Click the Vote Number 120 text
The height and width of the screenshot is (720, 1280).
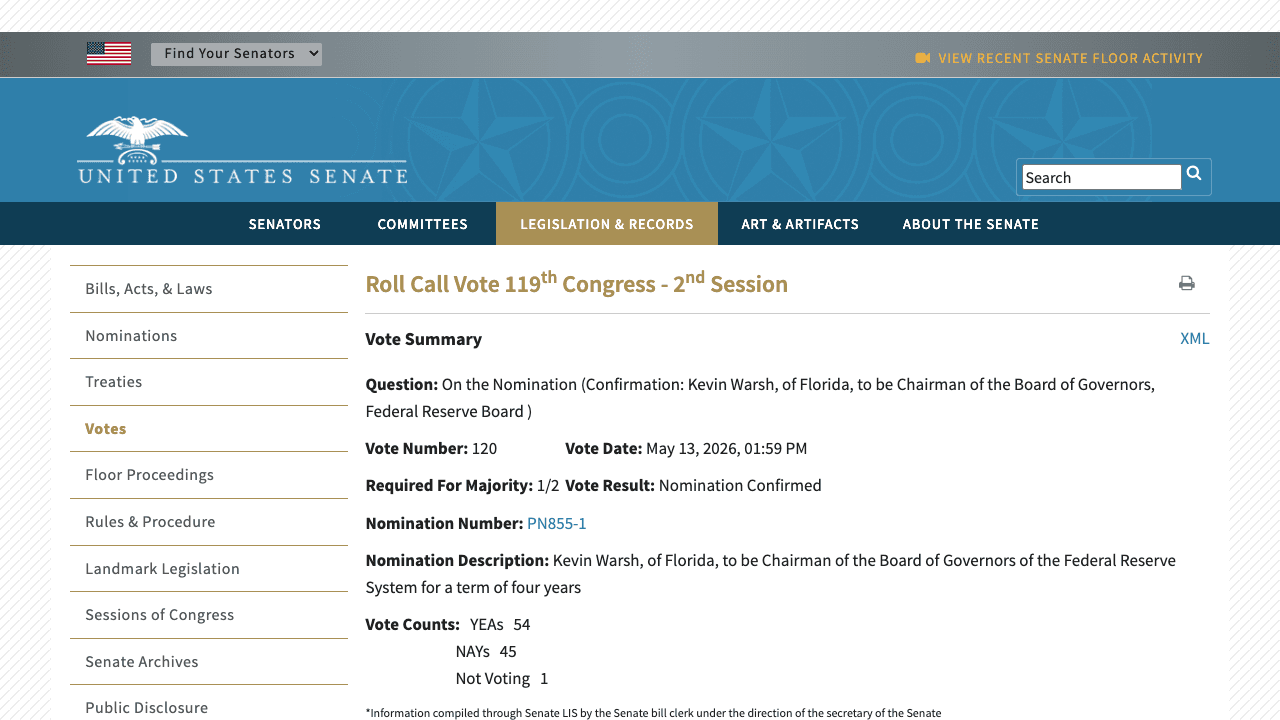click(x=431, y=448)
